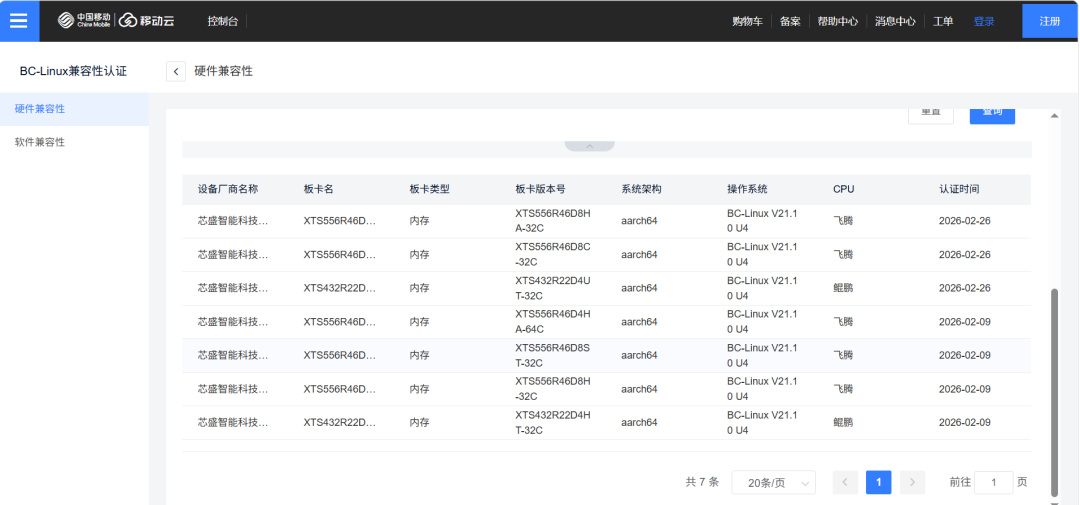Open 控制台 in the top bar
This screenshot has width=1080, height=505.
tap(222, 21)
